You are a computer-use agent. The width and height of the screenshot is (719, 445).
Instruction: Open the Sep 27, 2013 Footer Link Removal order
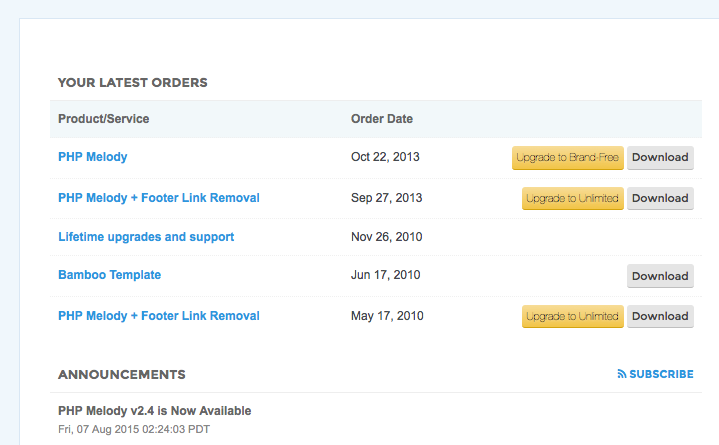coord(158,198)
